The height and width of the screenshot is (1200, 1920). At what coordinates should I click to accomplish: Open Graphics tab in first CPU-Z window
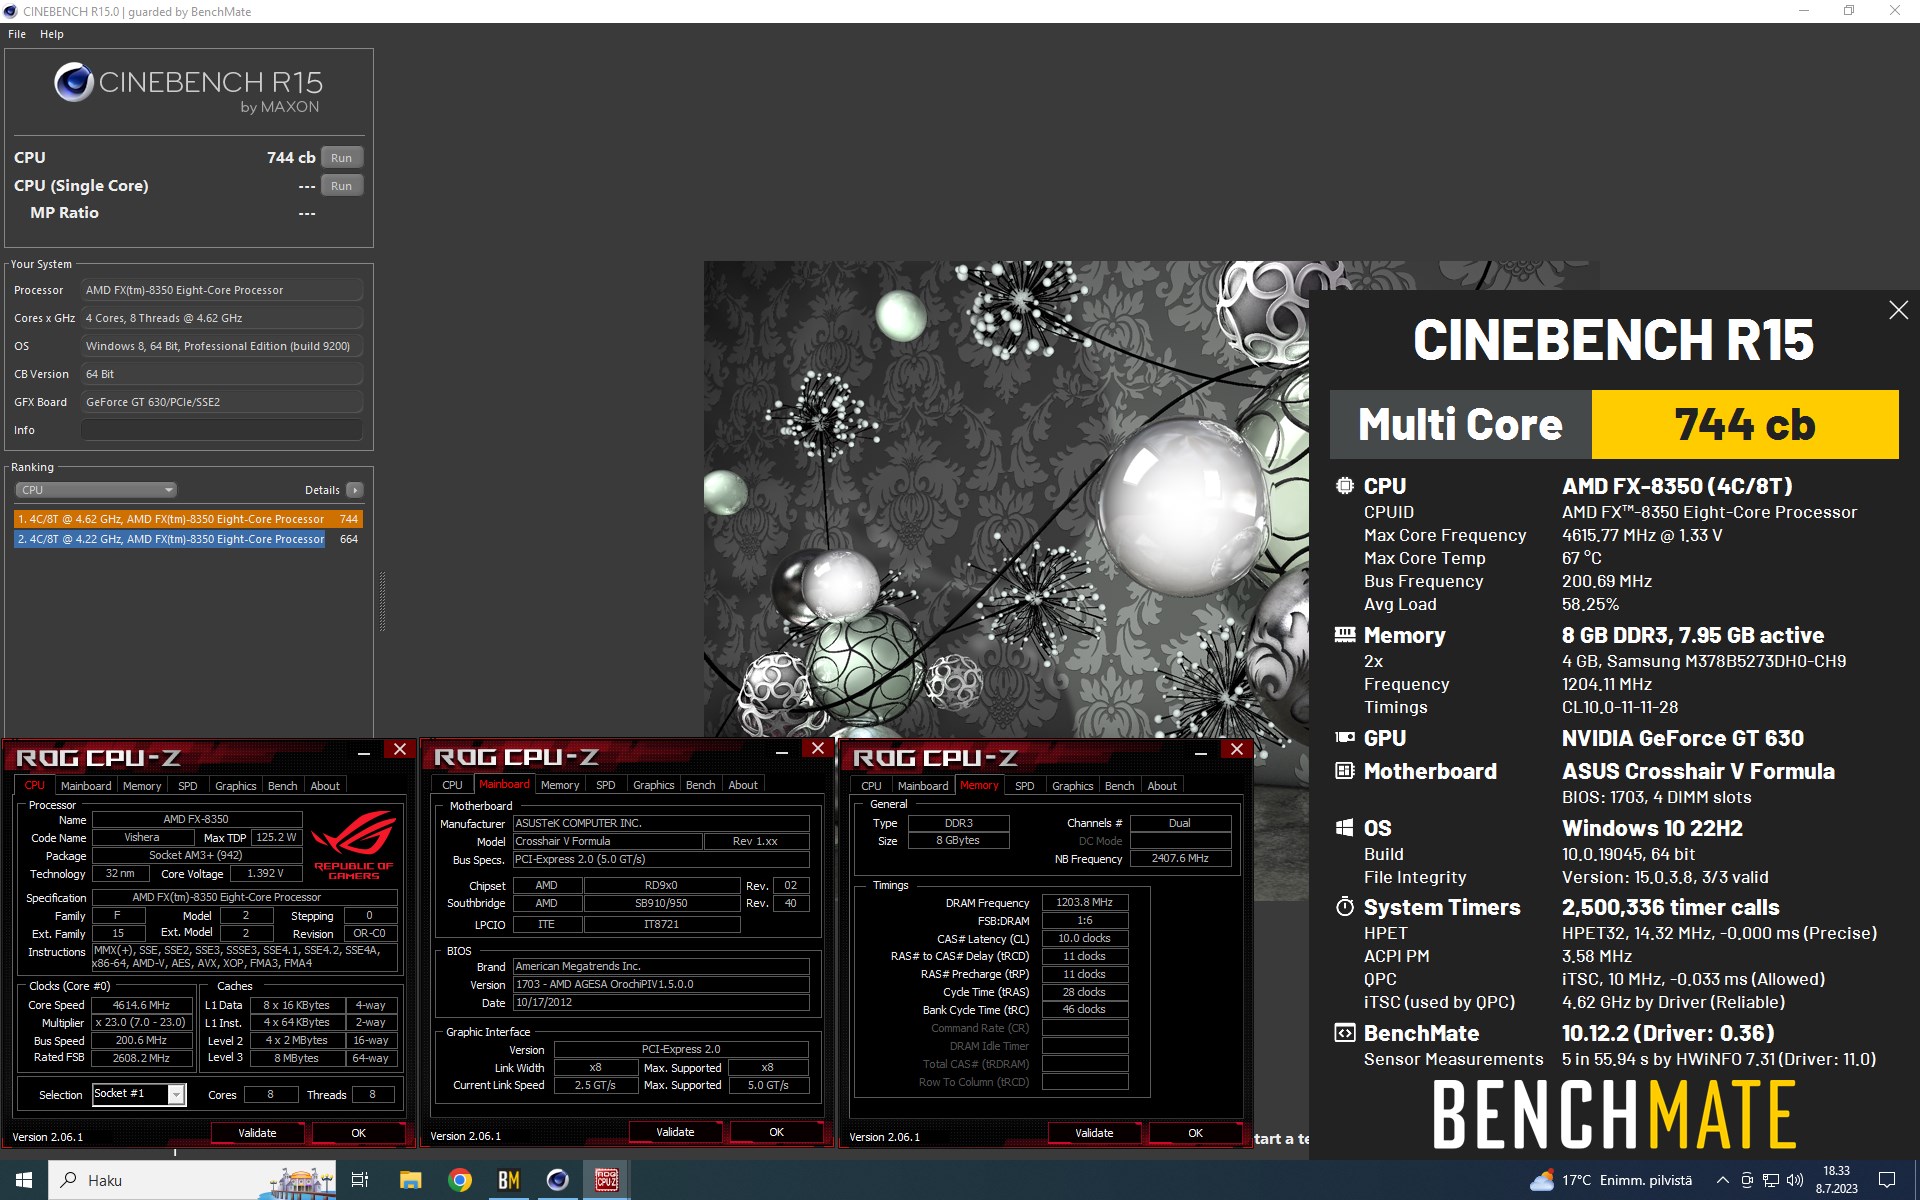pyautogui.click(x=236, y=786)
